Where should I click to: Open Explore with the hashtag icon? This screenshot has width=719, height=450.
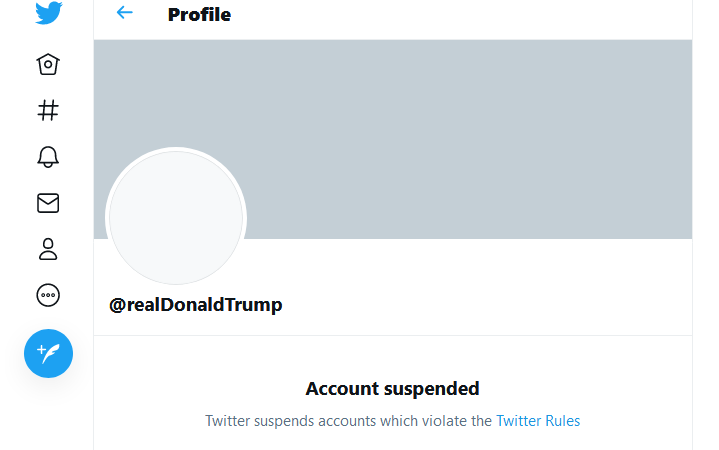coord(48,110)
